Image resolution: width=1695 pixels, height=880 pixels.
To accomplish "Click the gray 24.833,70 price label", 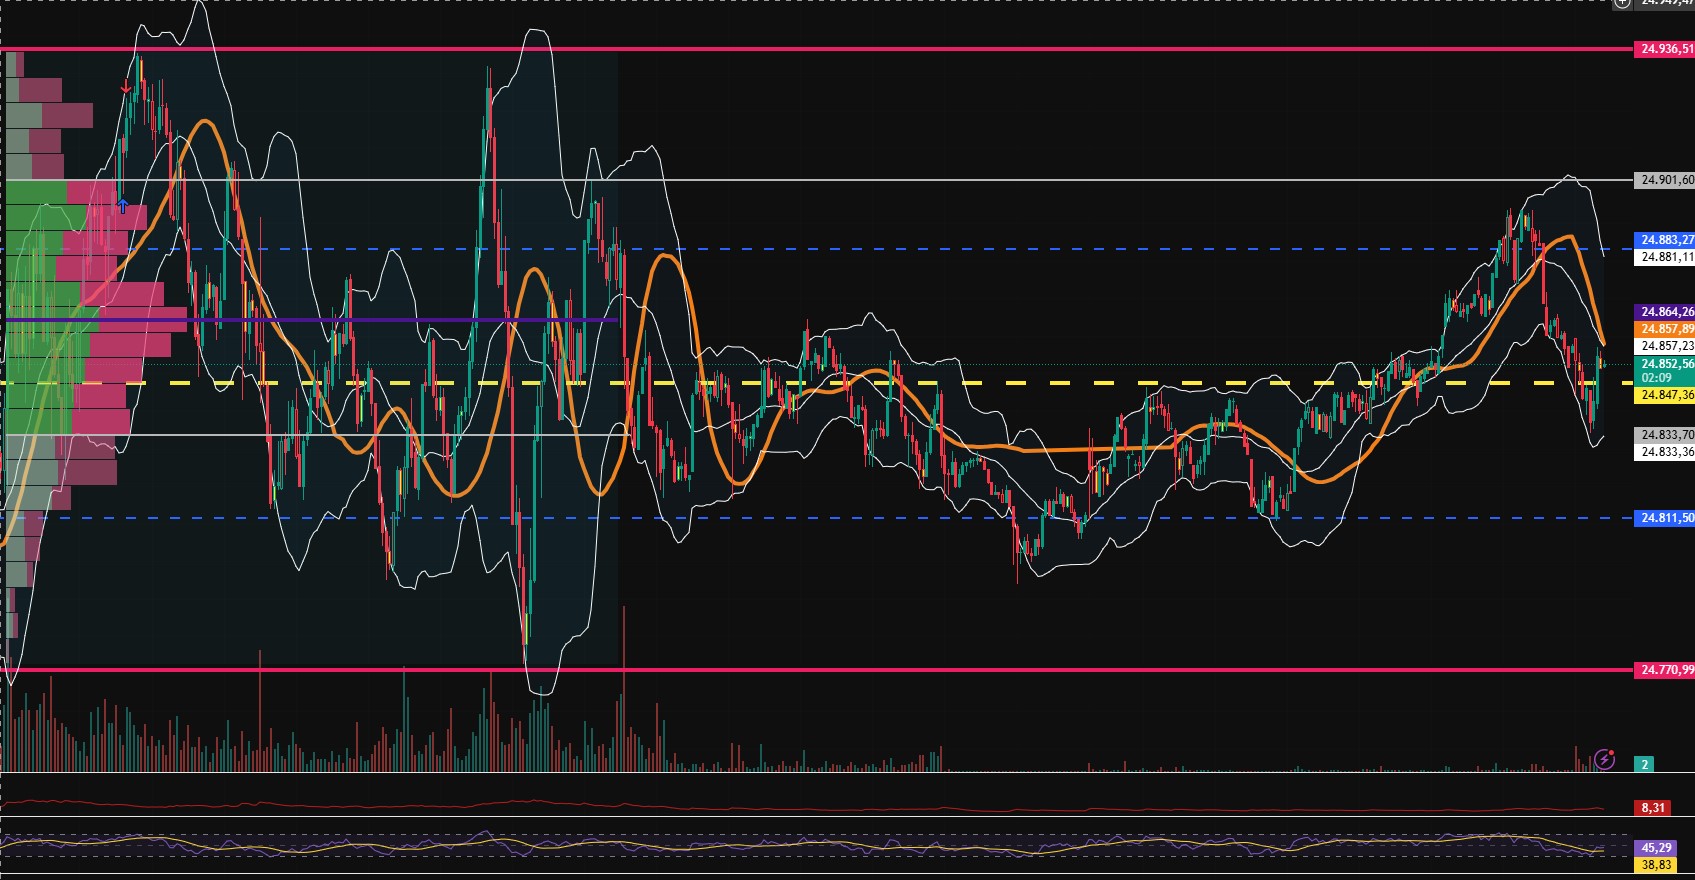I will pyautogui.click(x=1664, y=435).
